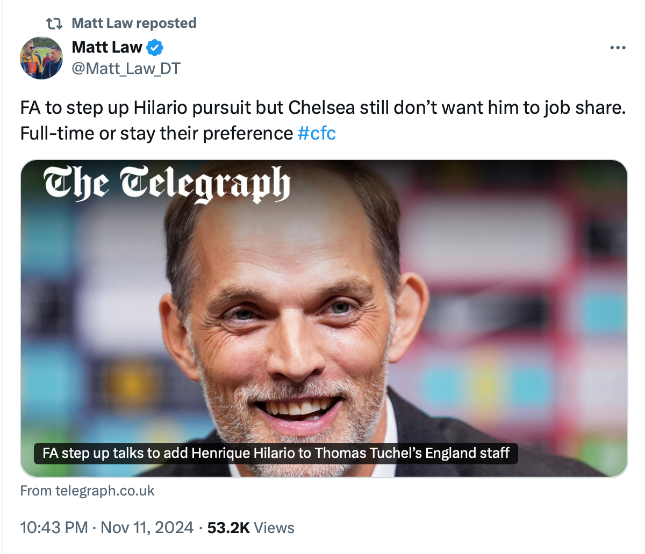Click the blue verified badge

[x=155, y=48]
